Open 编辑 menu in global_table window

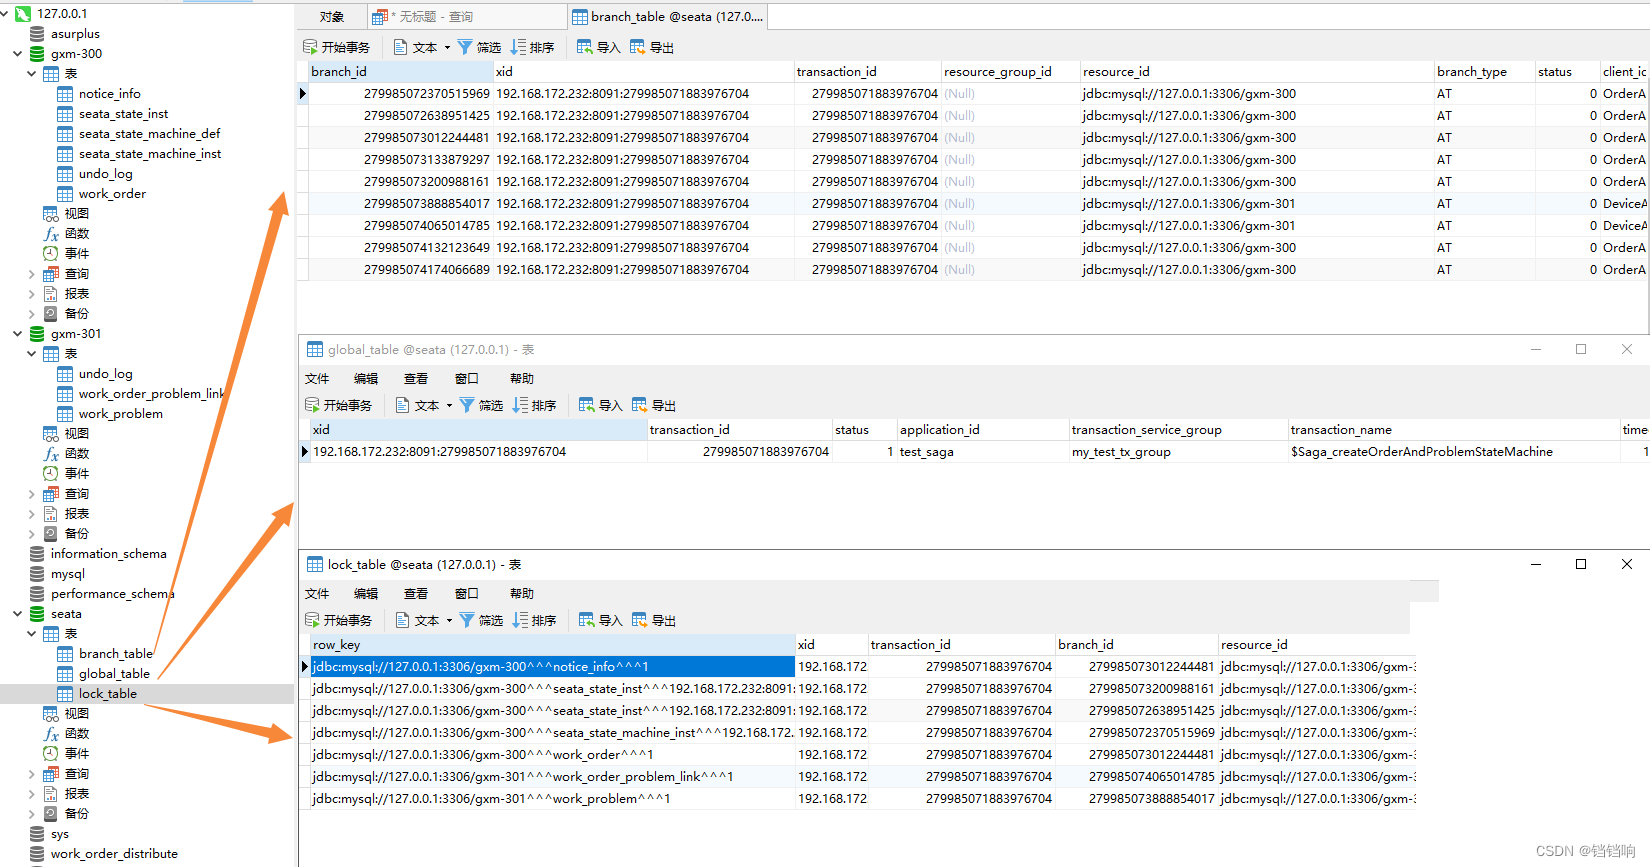click(x=366, y=379)
